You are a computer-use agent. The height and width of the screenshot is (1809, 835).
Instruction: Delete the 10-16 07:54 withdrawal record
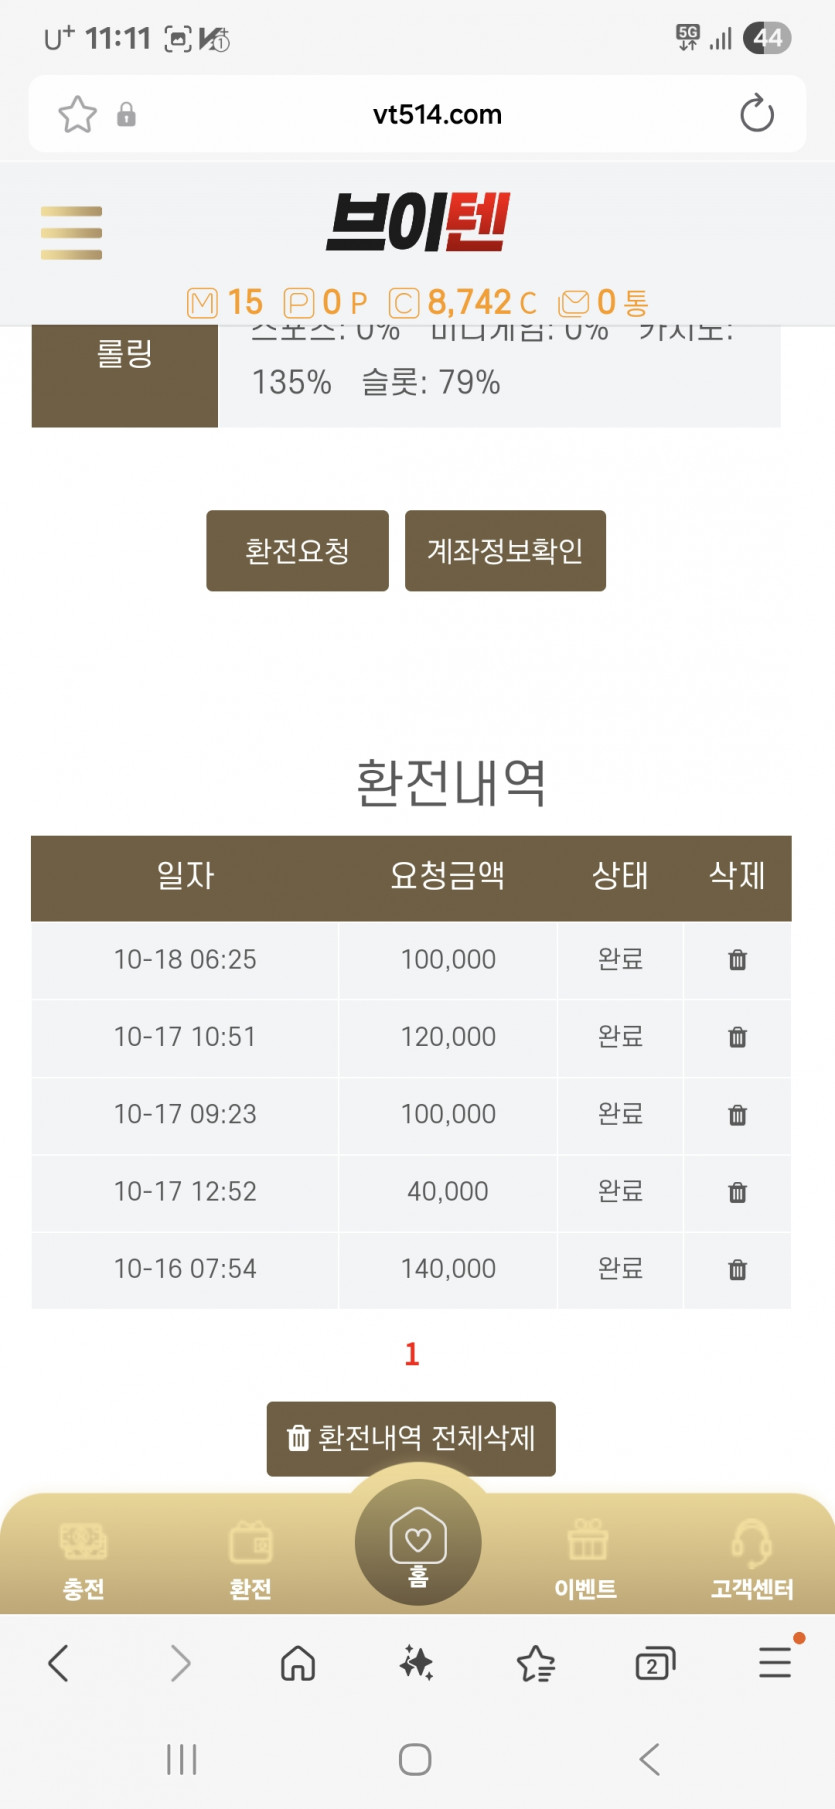coord(737,1270)
